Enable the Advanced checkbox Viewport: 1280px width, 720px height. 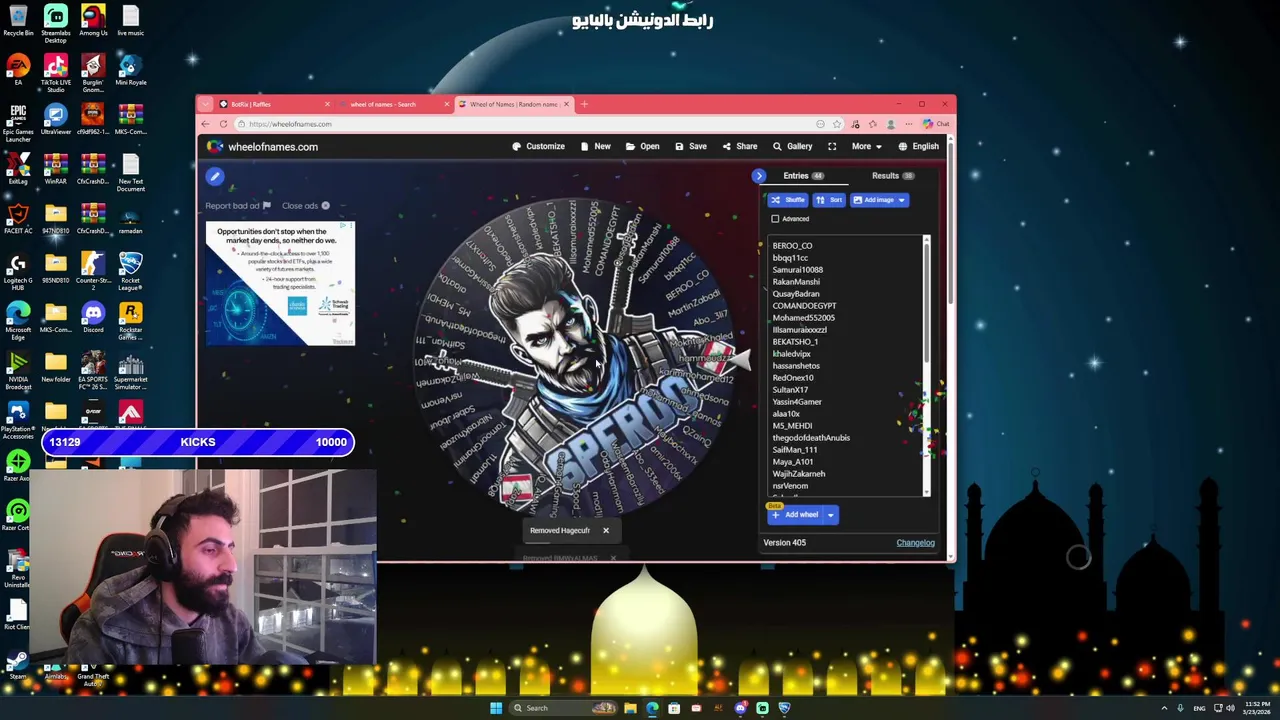point(775,219)
